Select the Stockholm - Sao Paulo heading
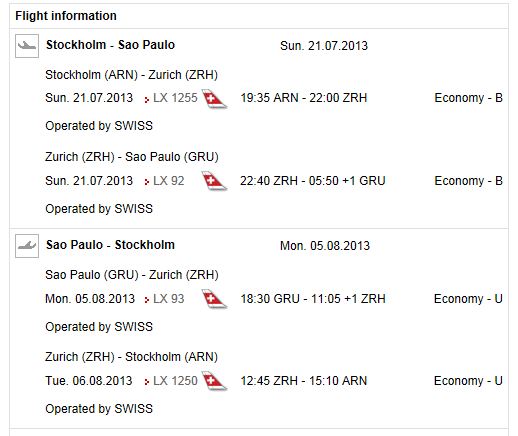 click(x=110, y=45)
